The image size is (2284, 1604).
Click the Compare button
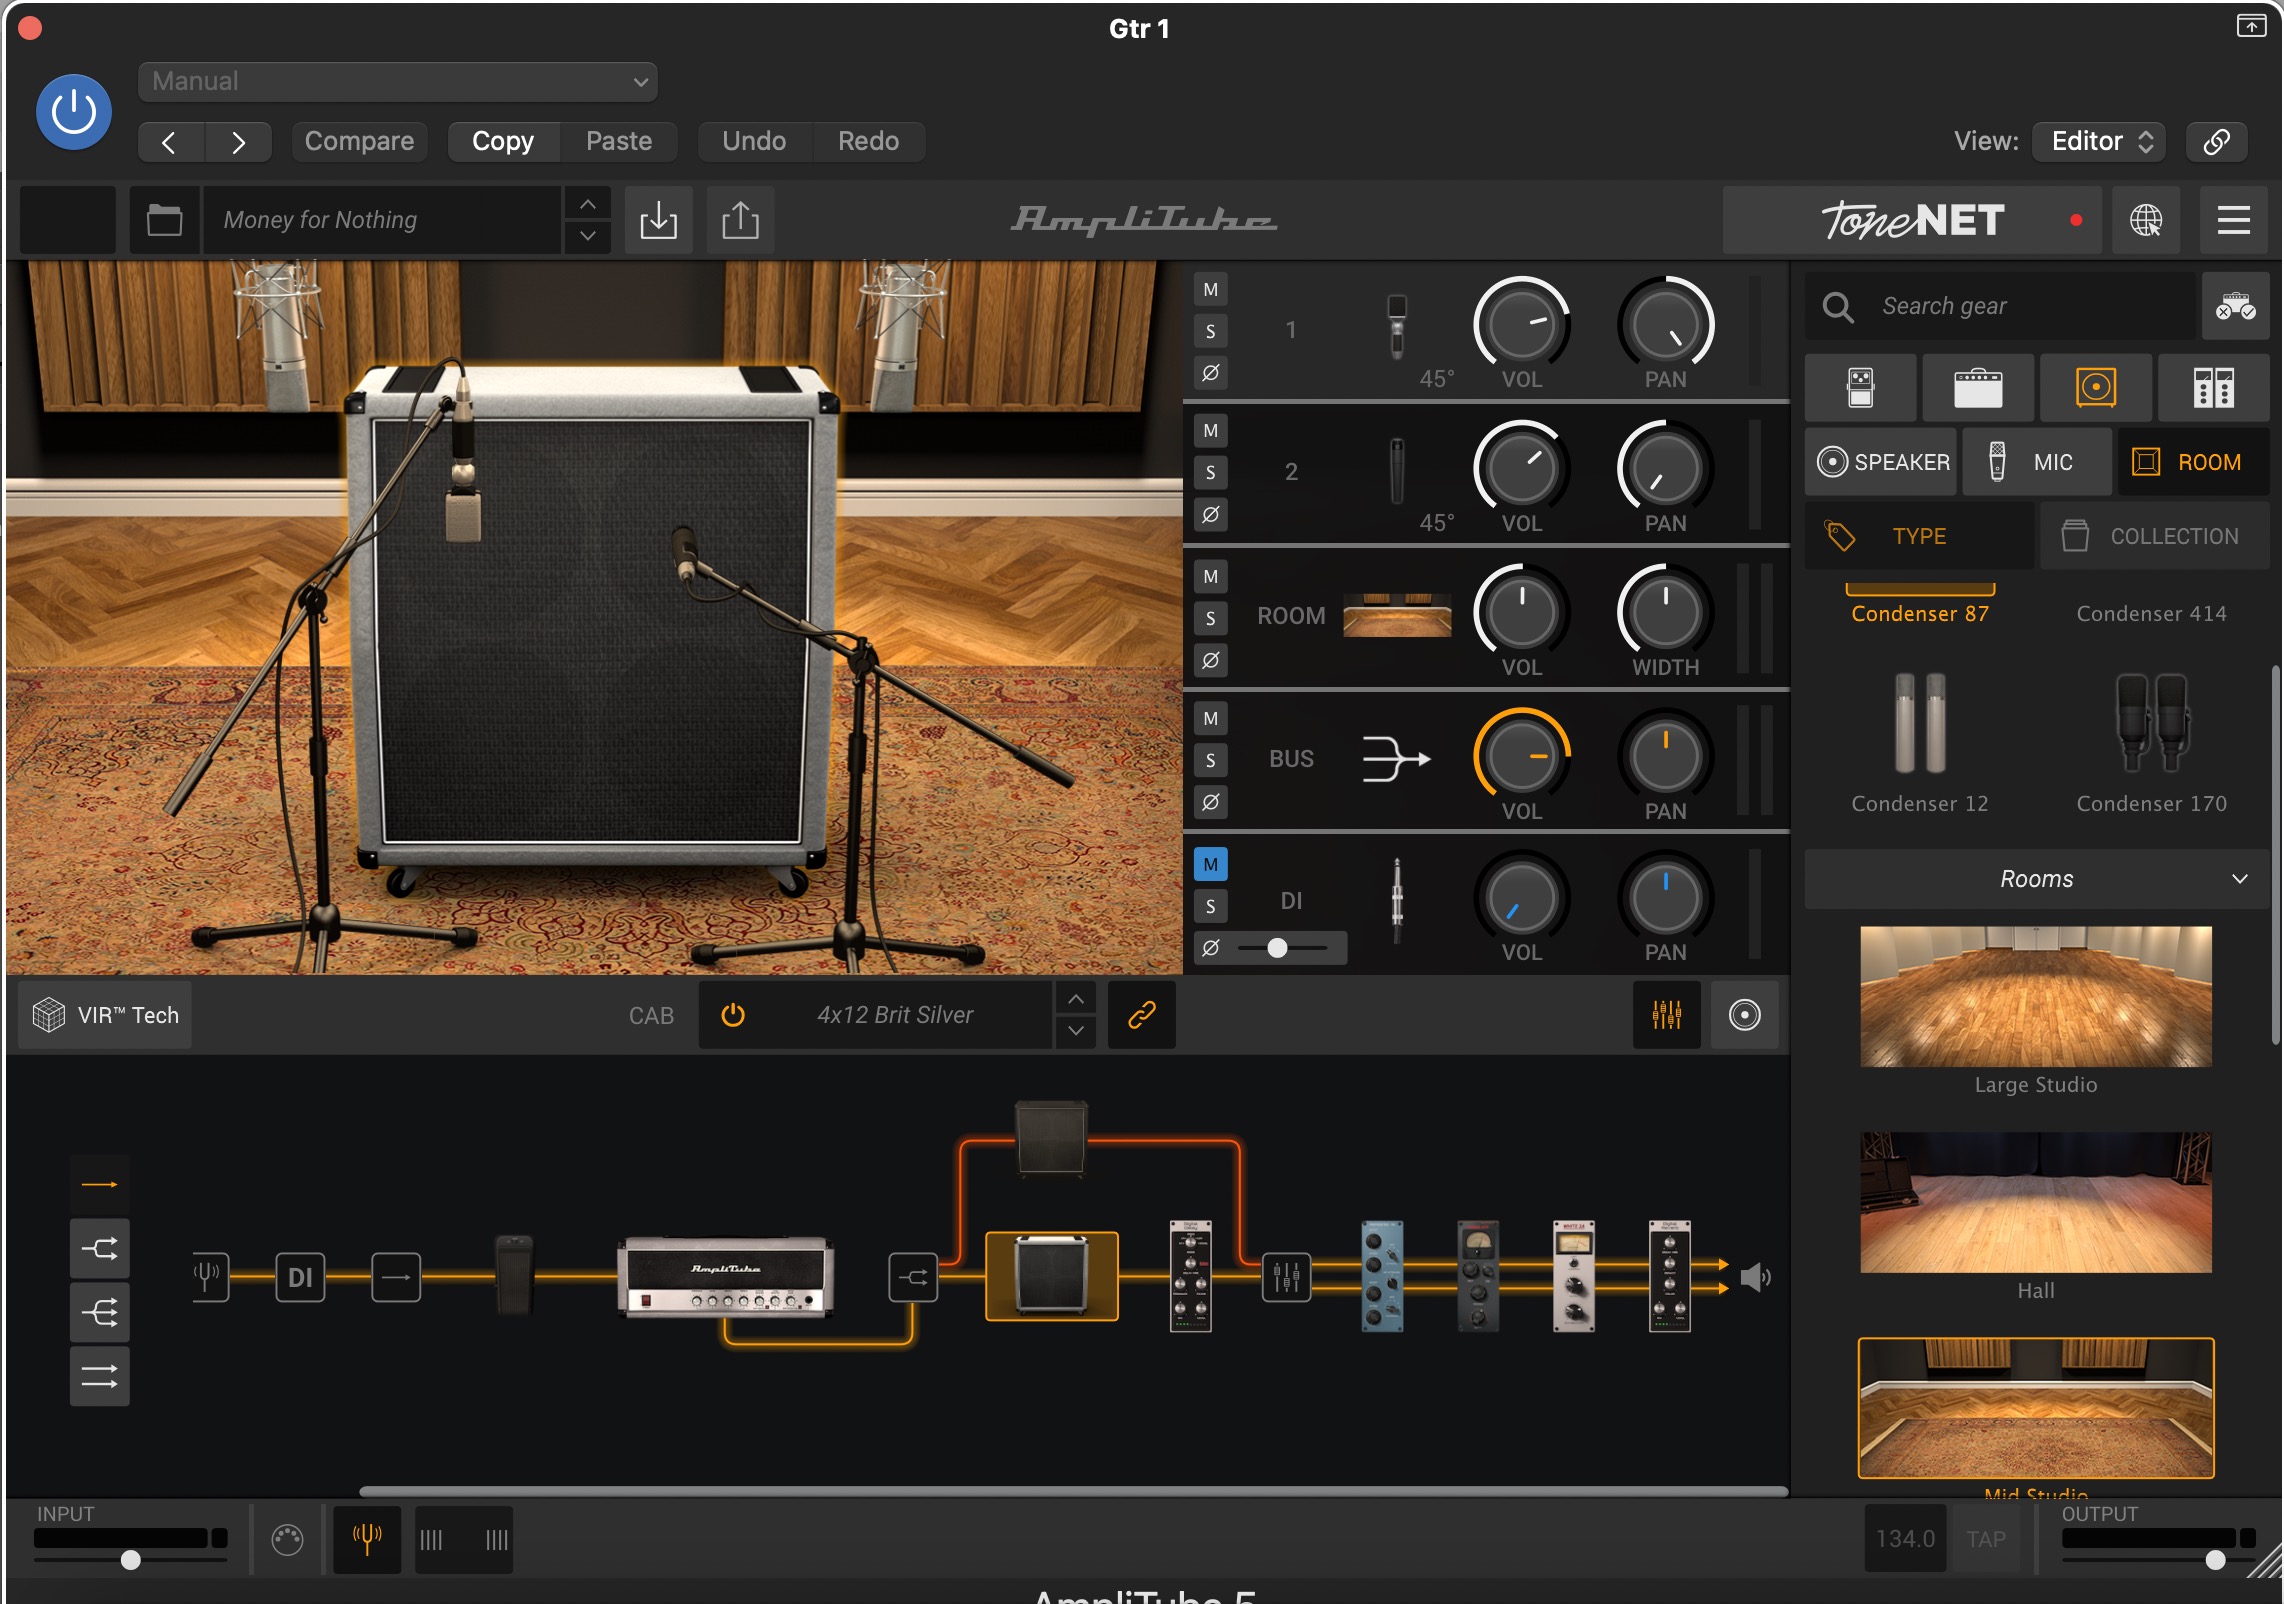point(359,142)
